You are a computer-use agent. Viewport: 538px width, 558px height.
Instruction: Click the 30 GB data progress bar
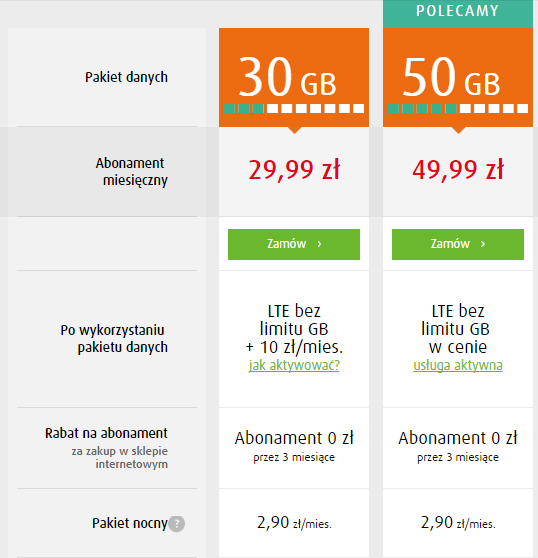294,109
